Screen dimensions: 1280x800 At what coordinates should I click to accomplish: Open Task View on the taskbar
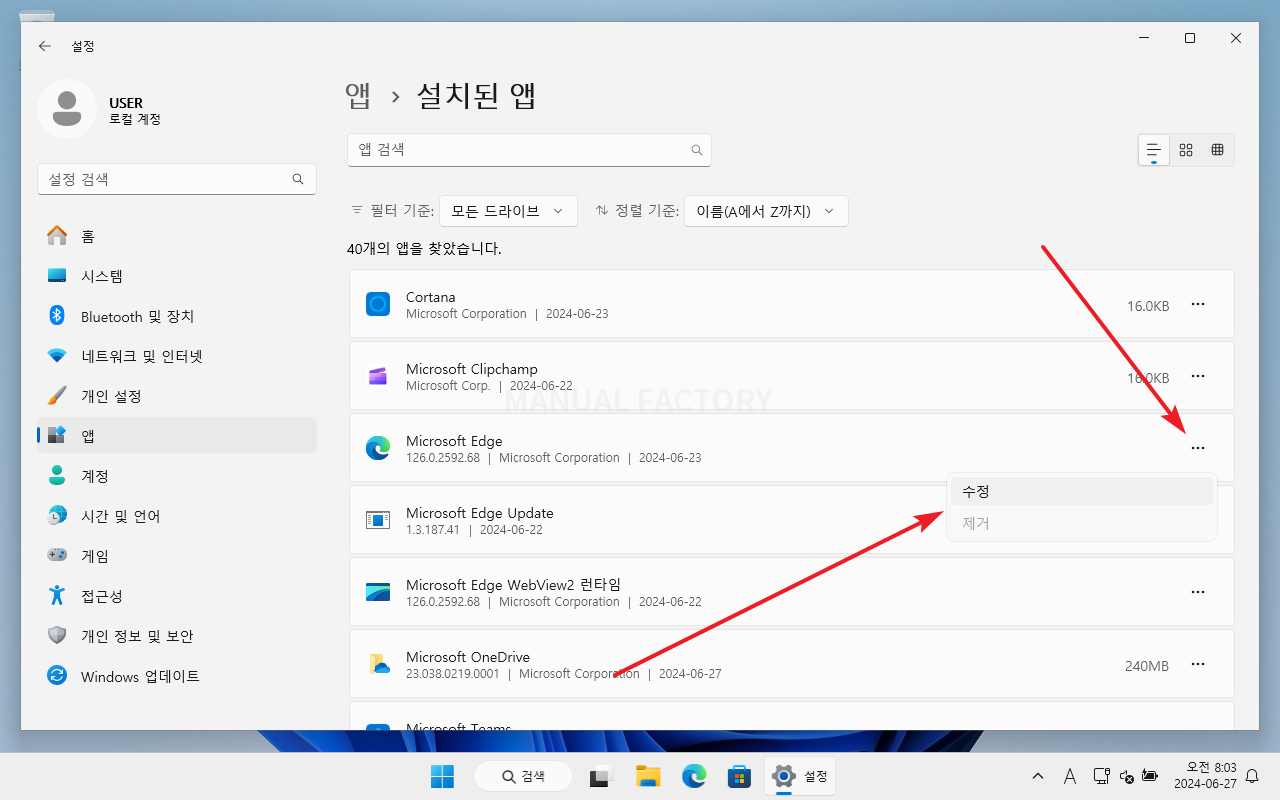[600, 776]
